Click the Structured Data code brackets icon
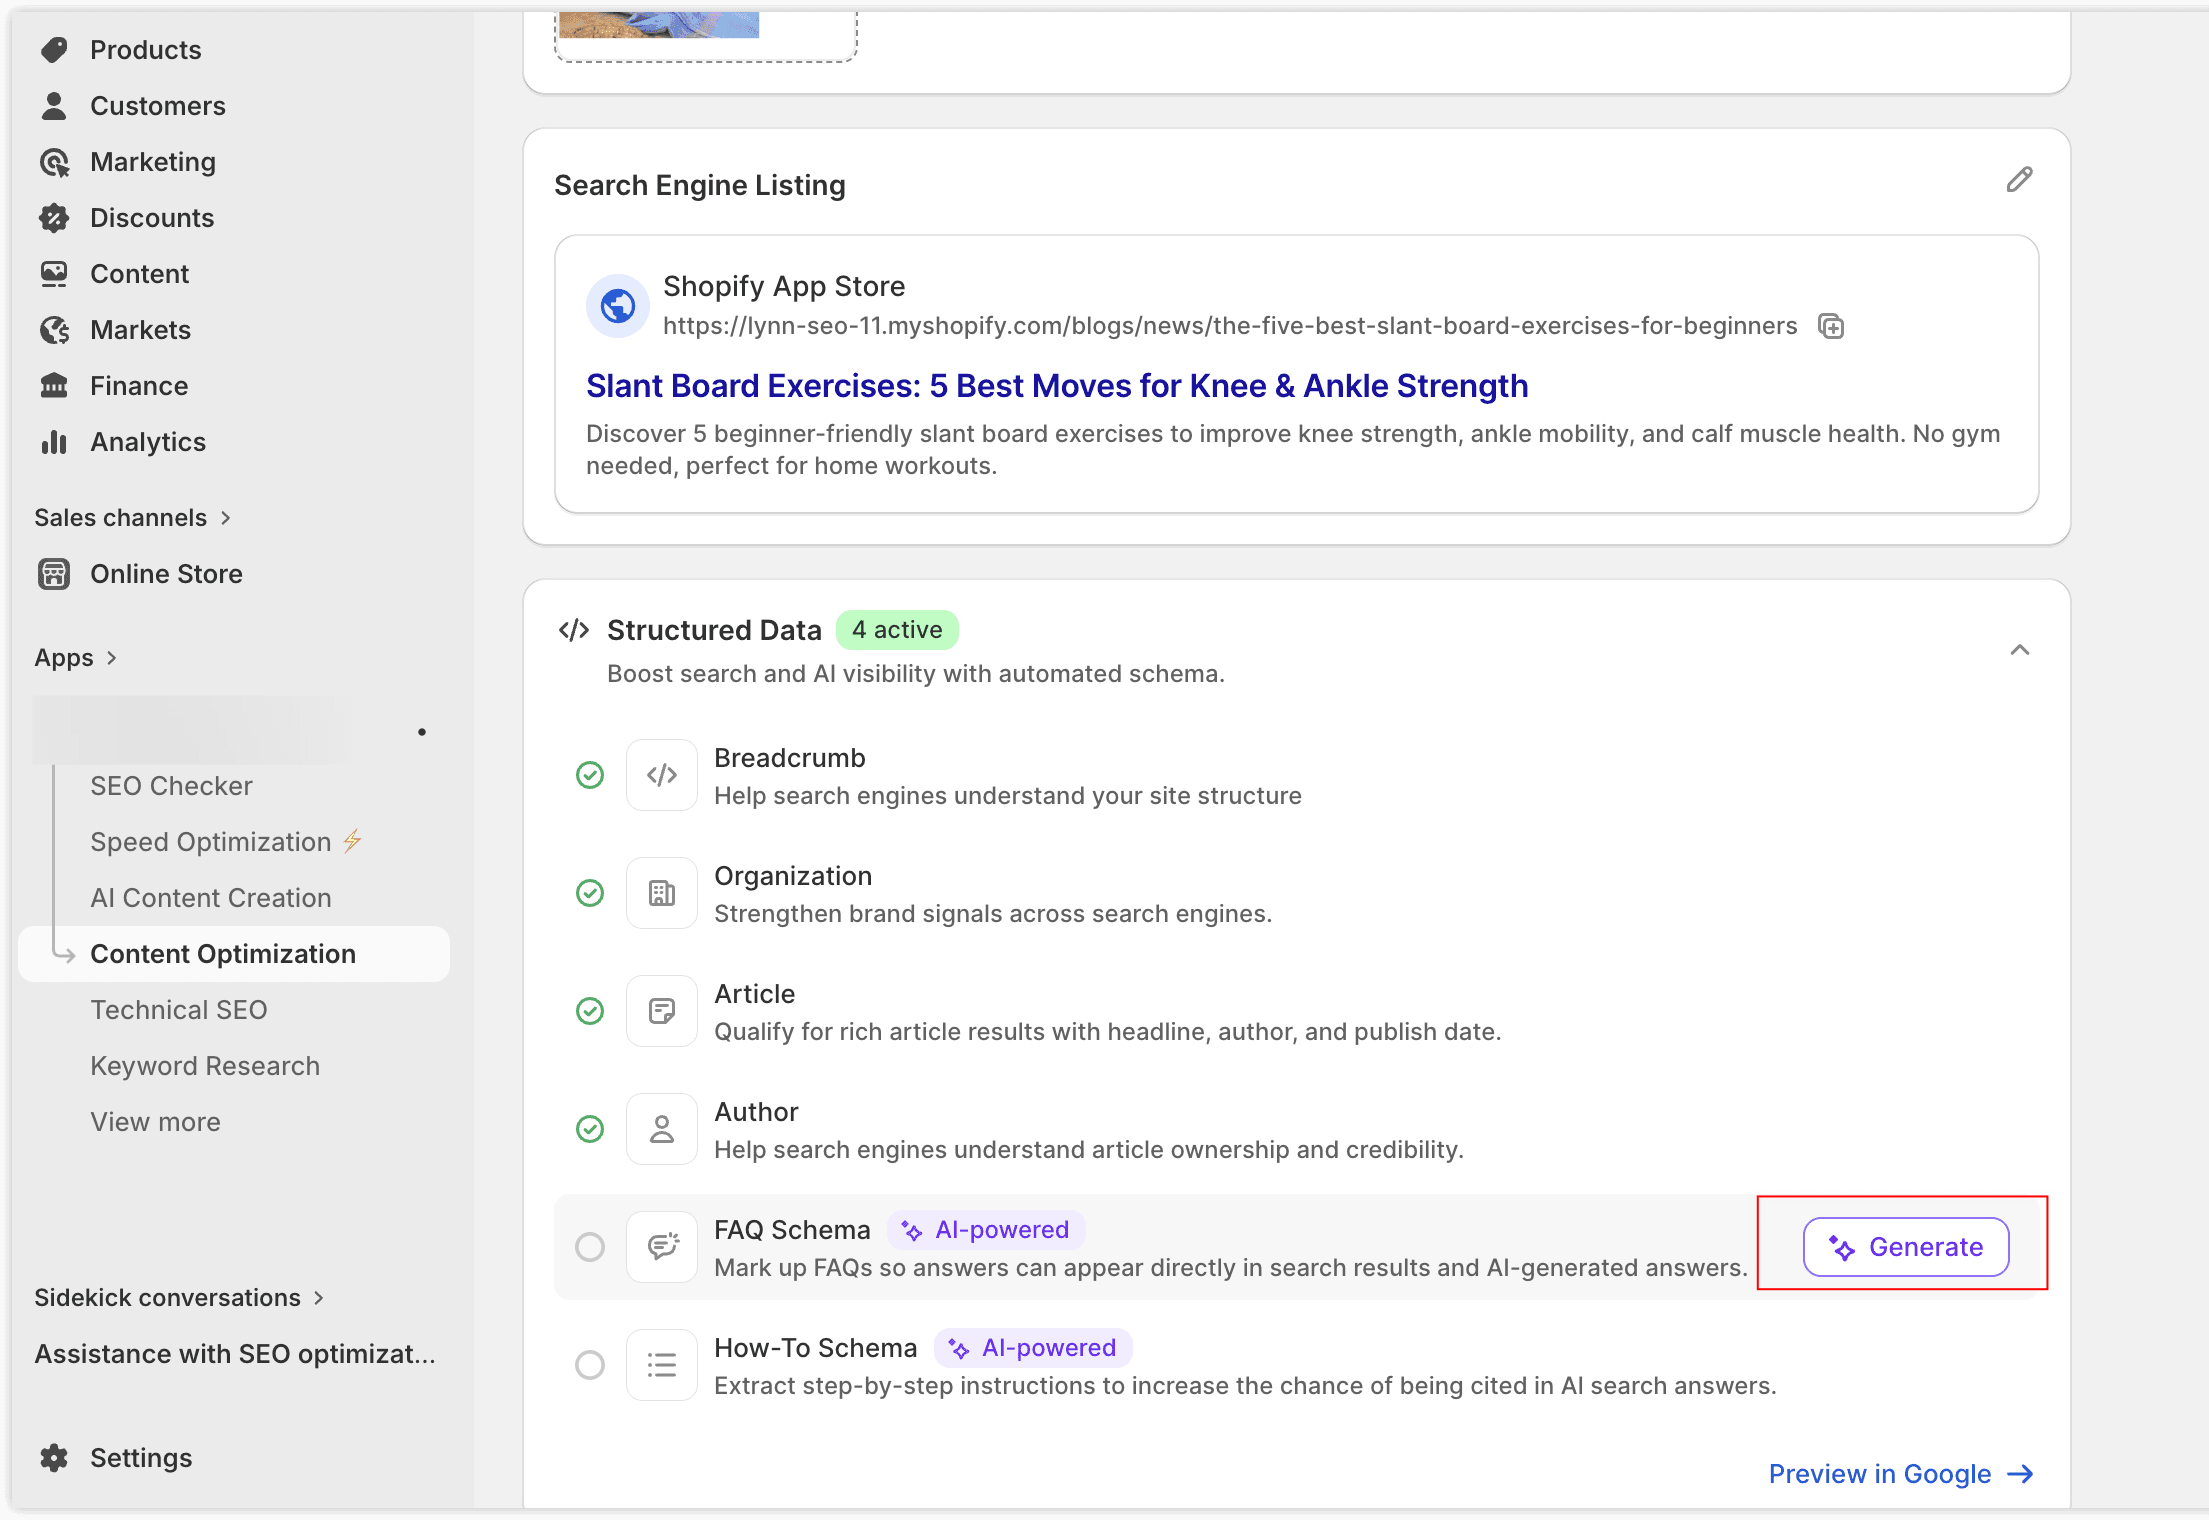2209x1520 pixels. (x=574, y=630)
